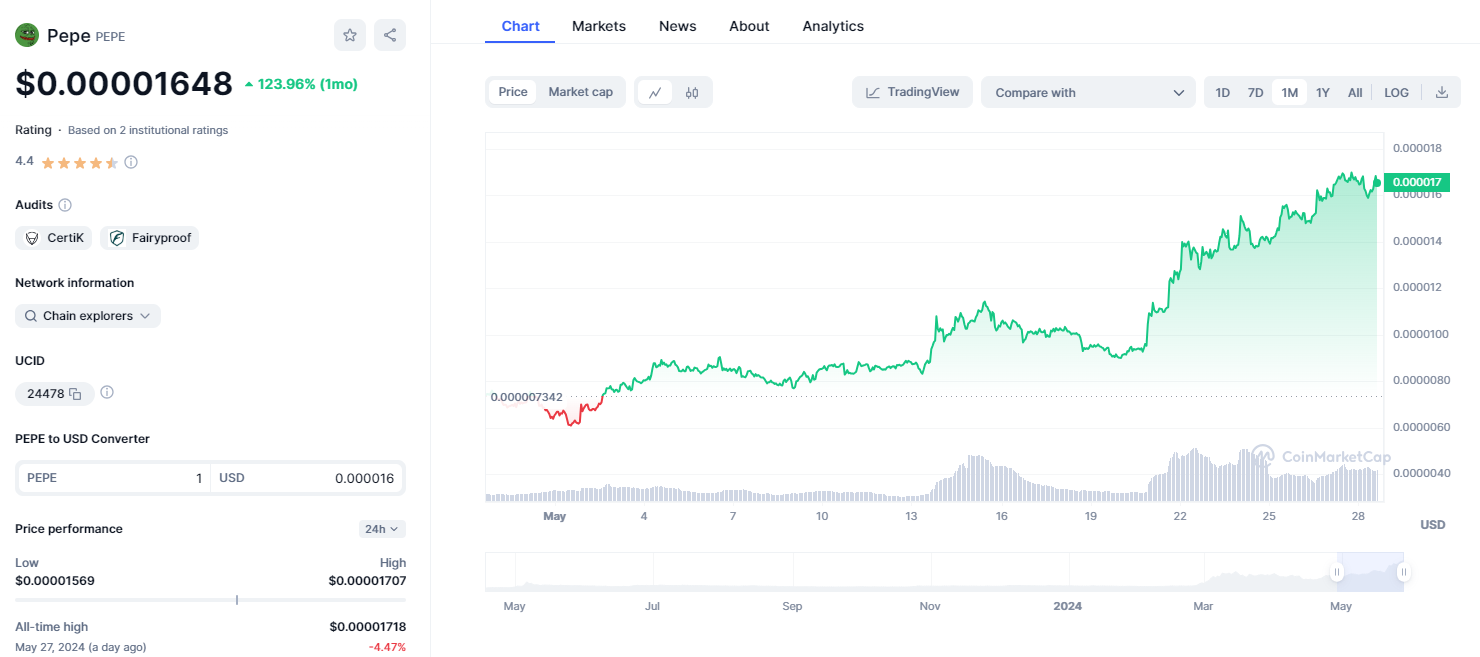Click the 4.4 star rating row

pos(76,162)
